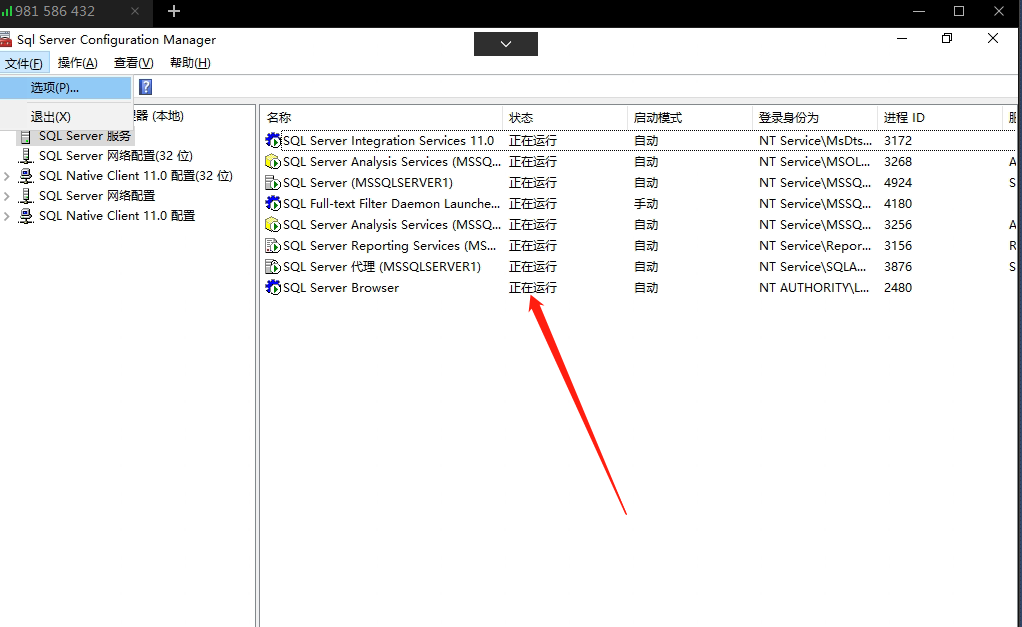Click the icon beside SQL Server (MSSQLSERVER1)

(x=273, y=182)
